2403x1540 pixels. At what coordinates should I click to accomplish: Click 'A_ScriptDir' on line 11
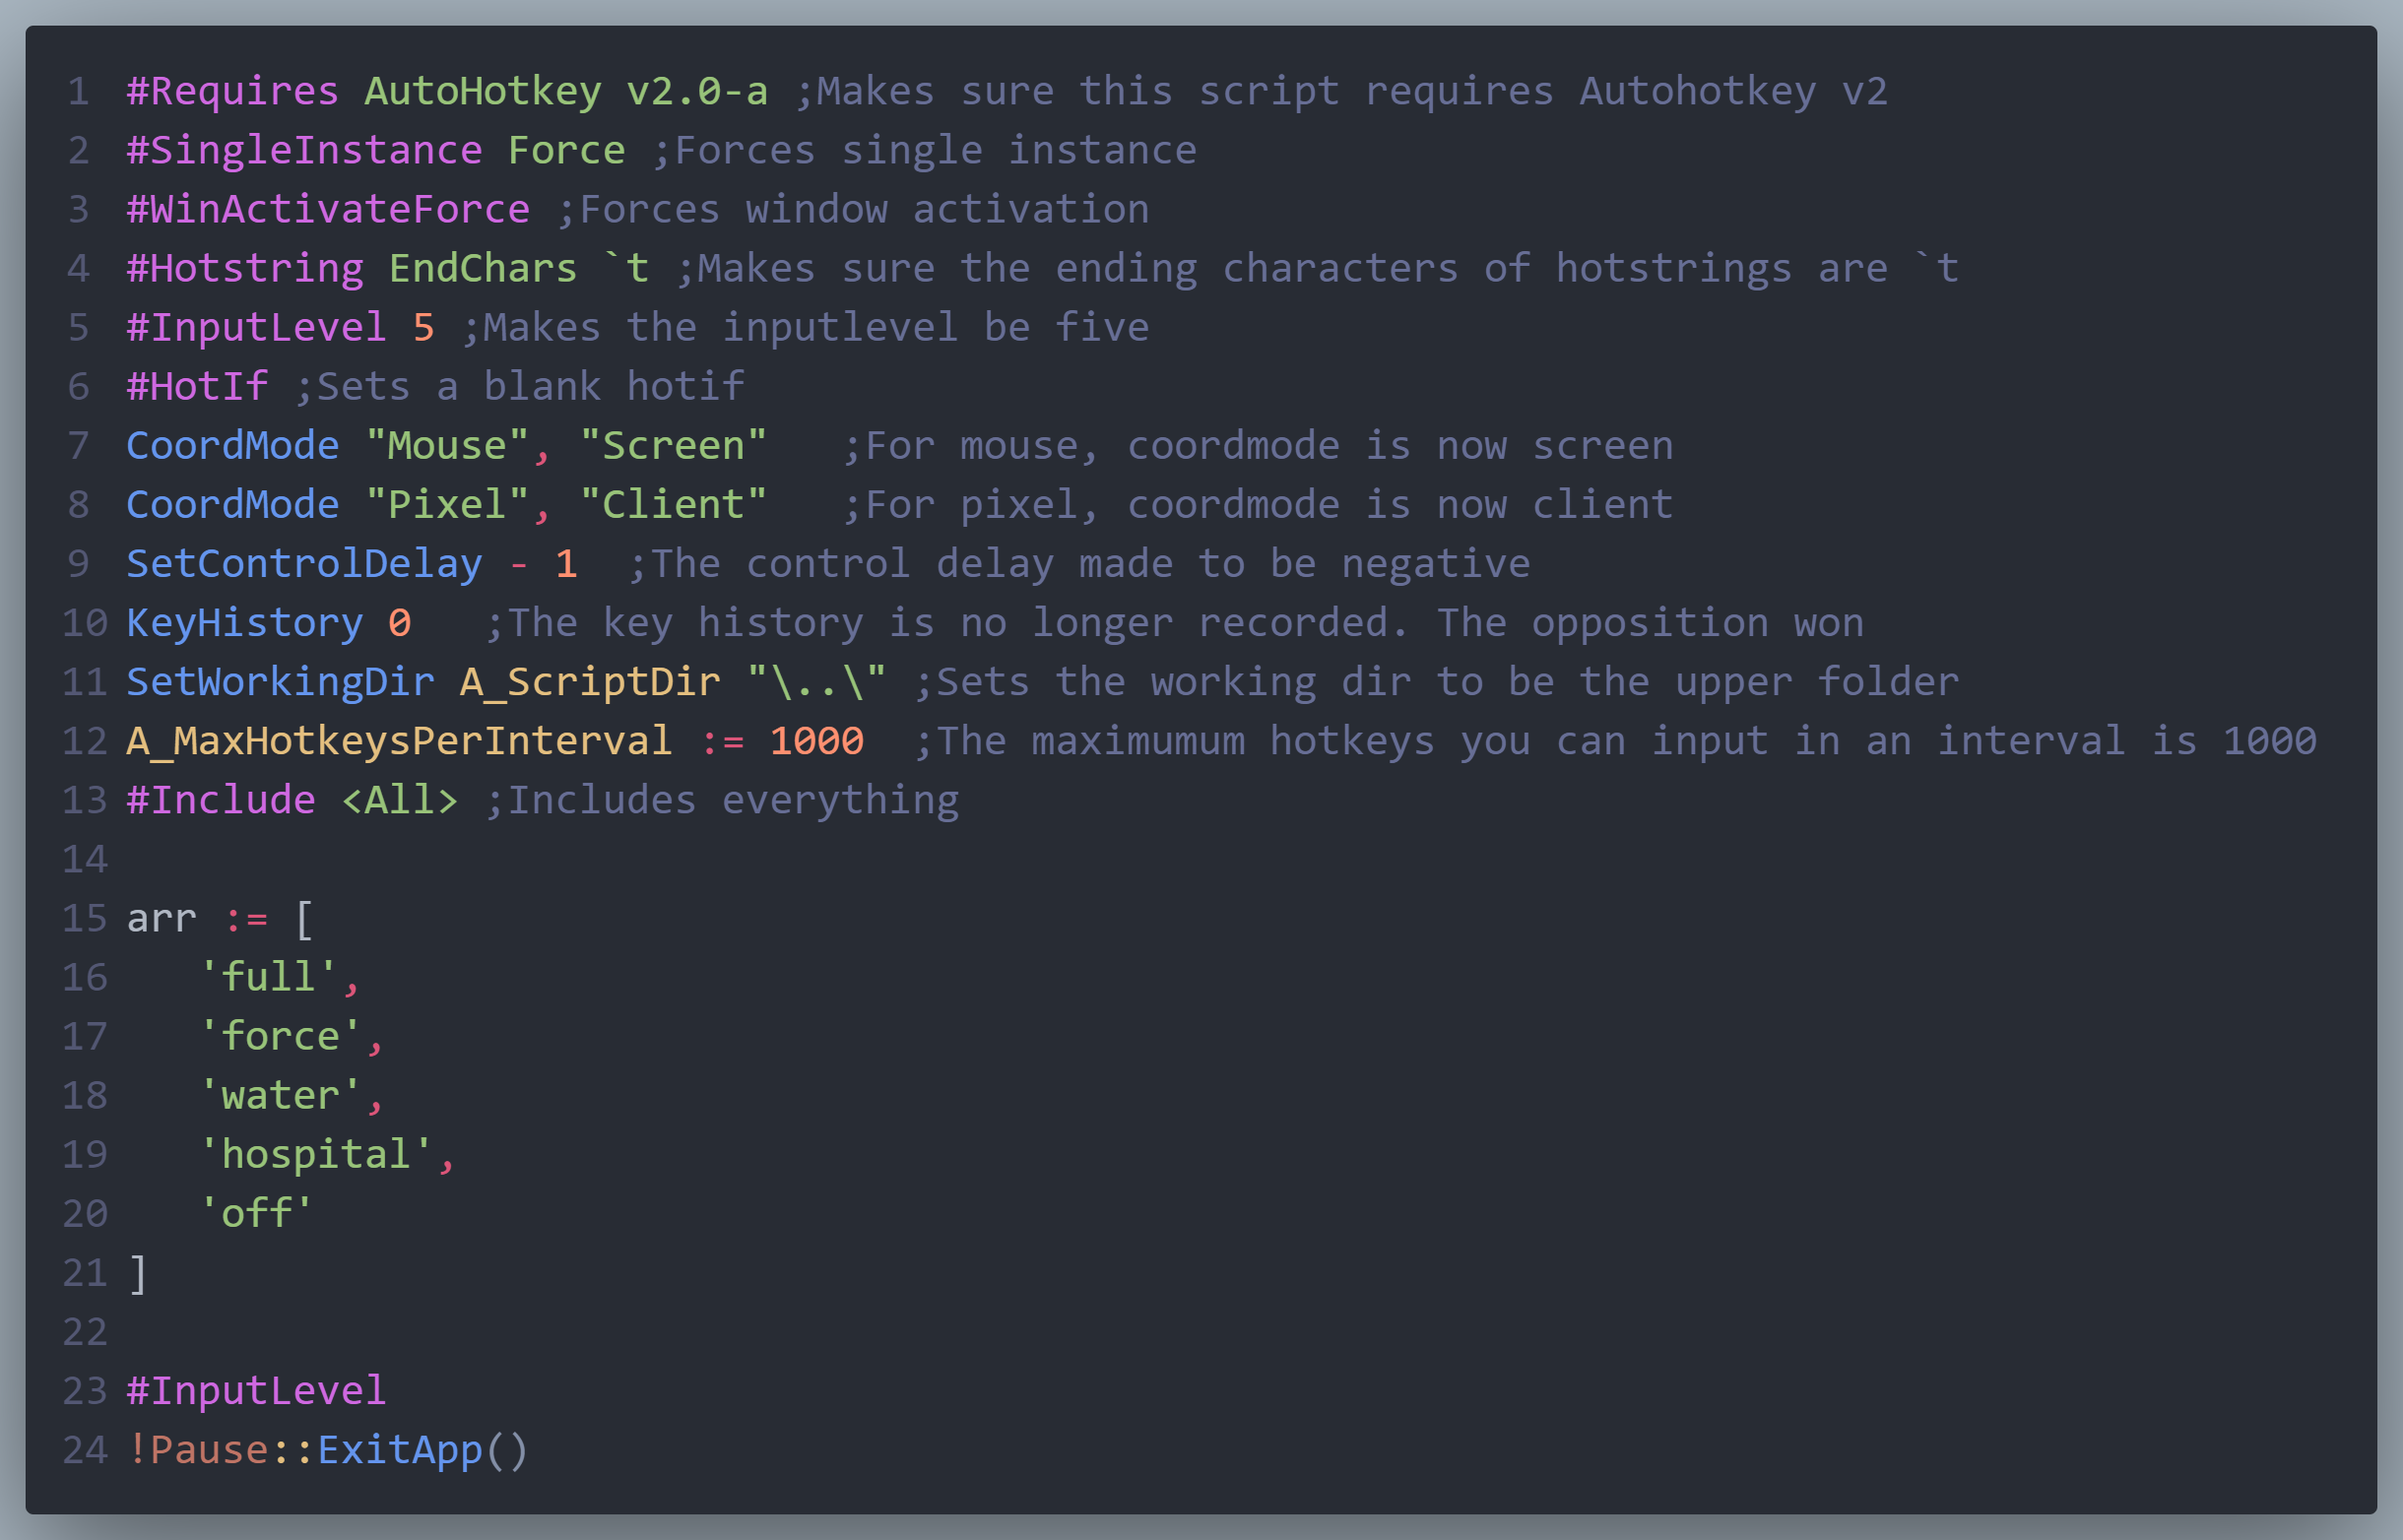click(590, 682)
